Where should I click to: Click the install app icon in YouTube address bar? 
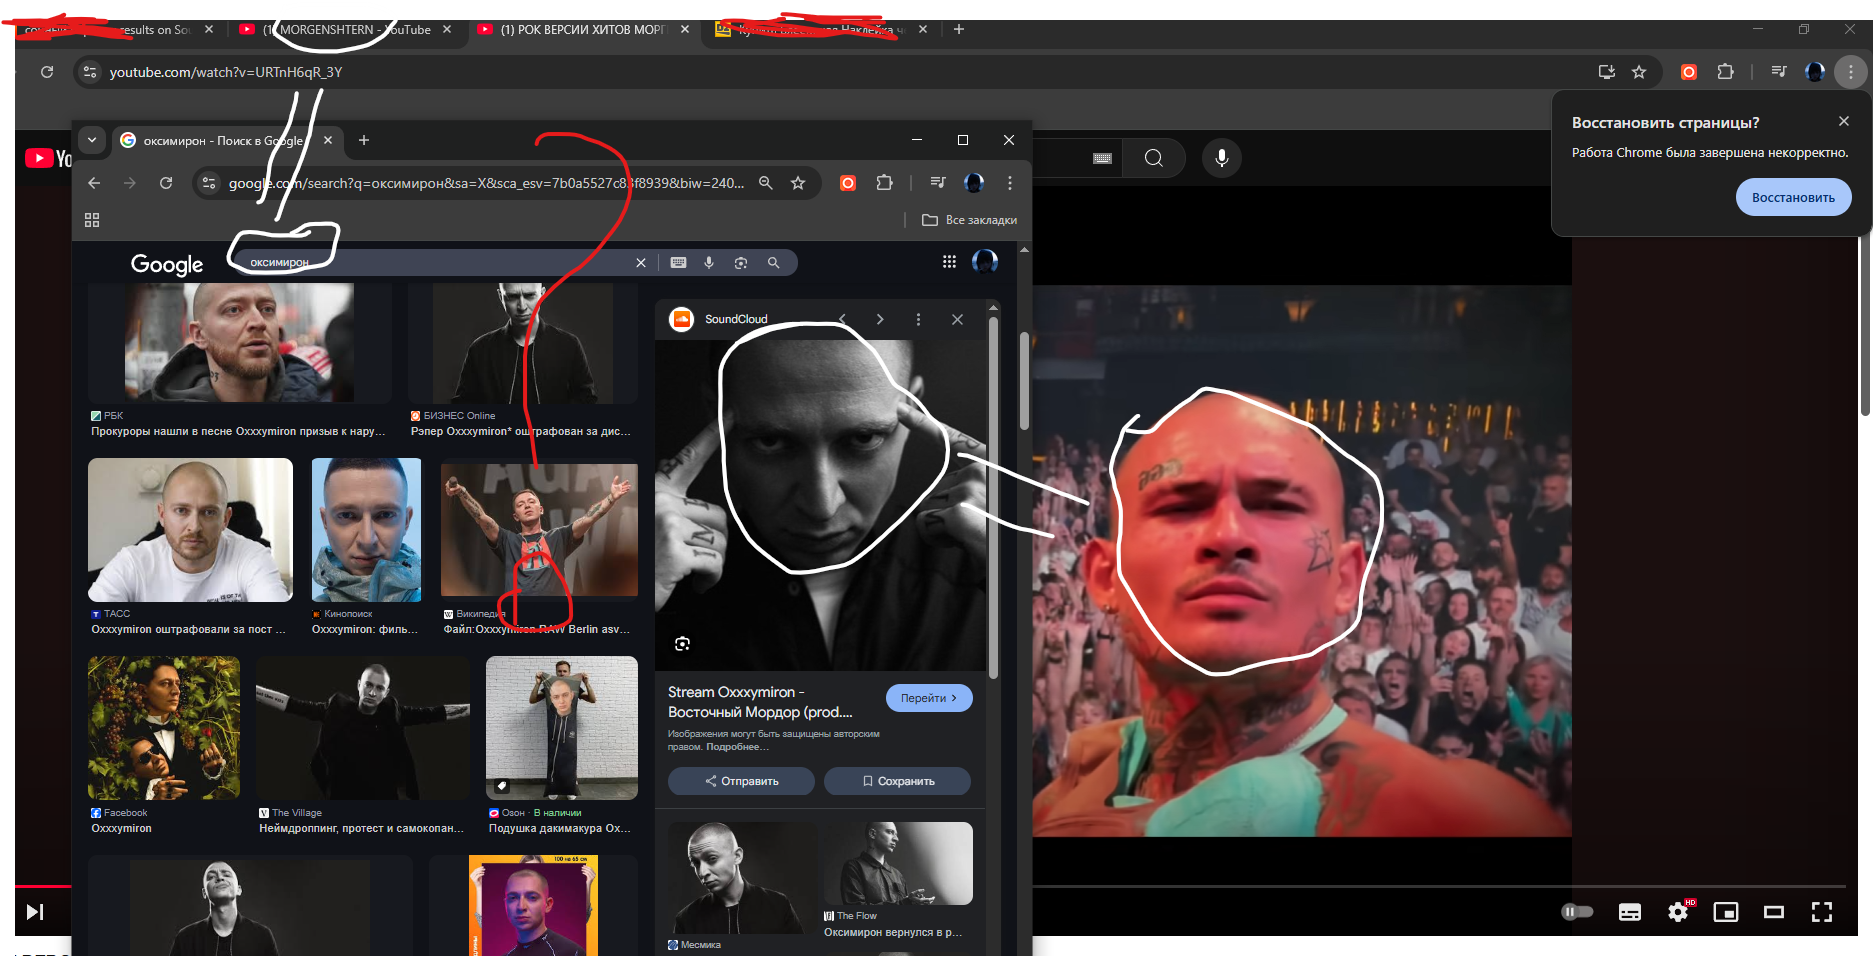(1607, 72)
